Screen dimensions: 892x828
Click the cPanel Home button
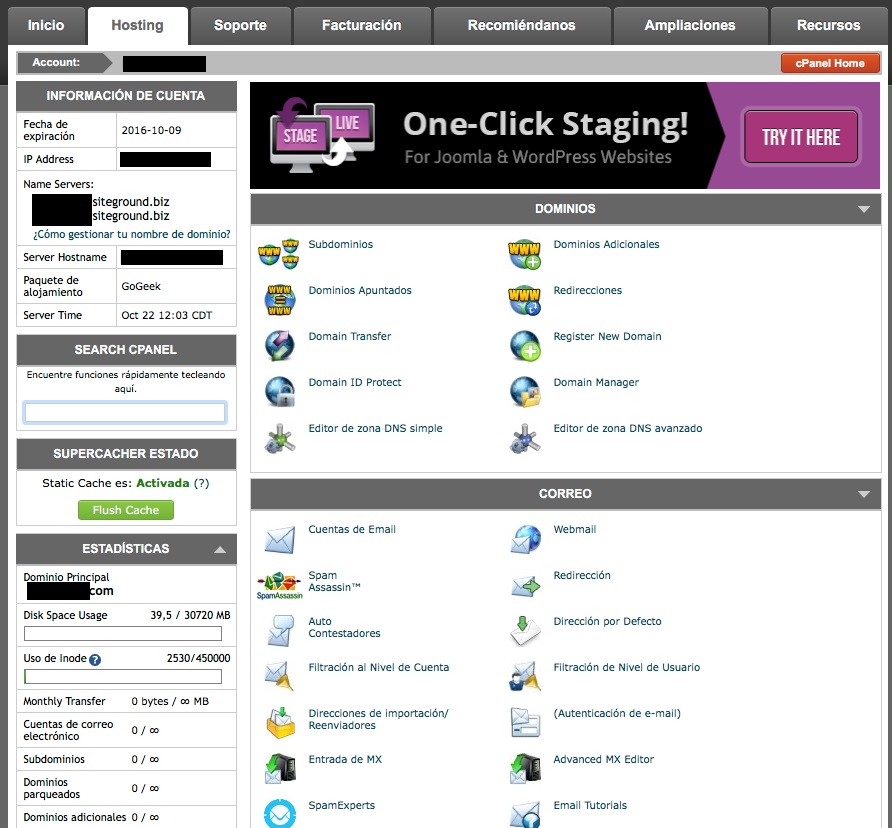(x=830, y=63)
